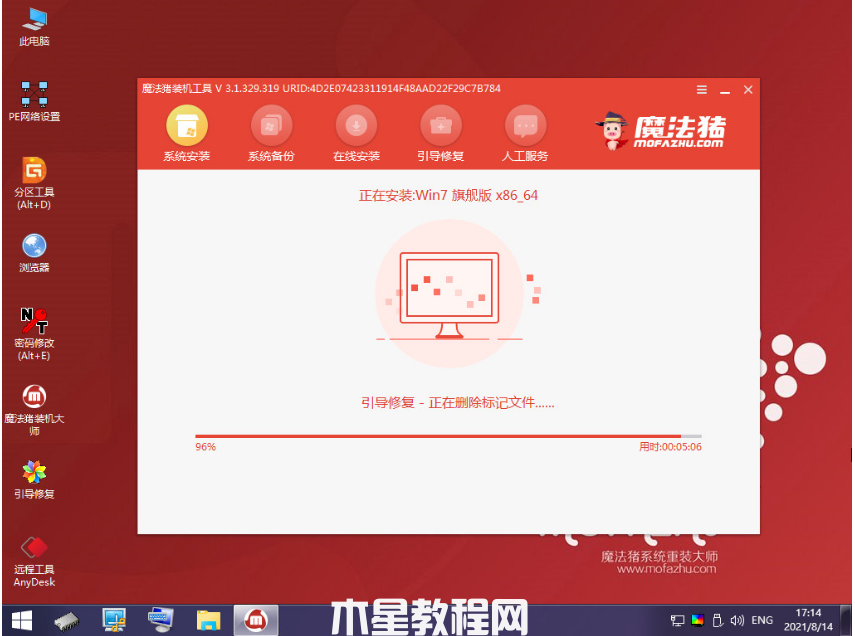Image resolution: width=855 pixels, height=636 pixels.
Task: Select 分区工具 (Alt+D) desktop icon
Action: click(34, 183)
